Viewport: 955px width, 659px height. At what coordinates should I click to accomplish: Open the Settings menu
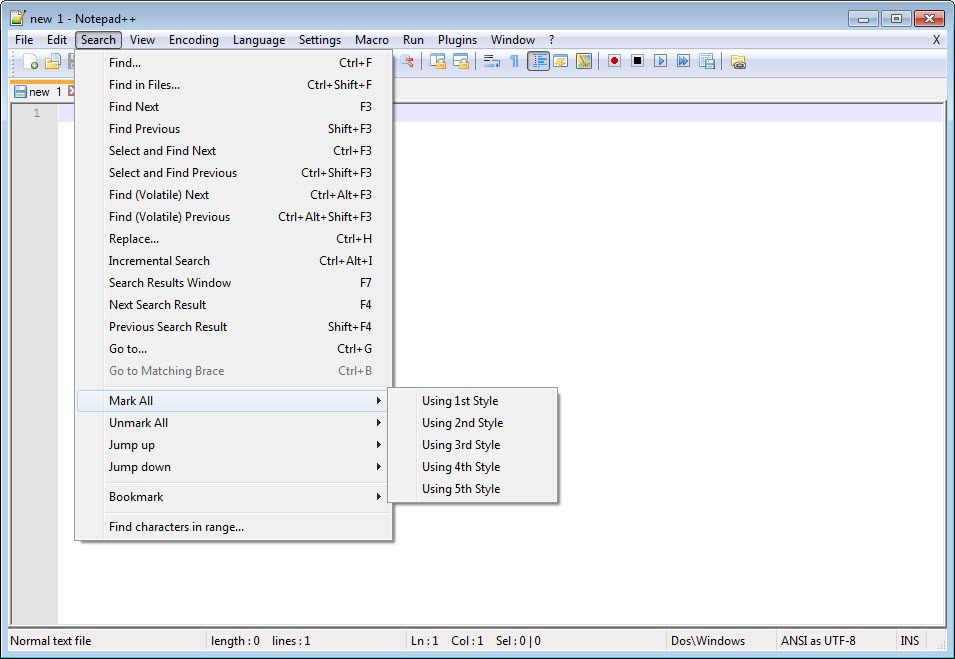point(320,40)
